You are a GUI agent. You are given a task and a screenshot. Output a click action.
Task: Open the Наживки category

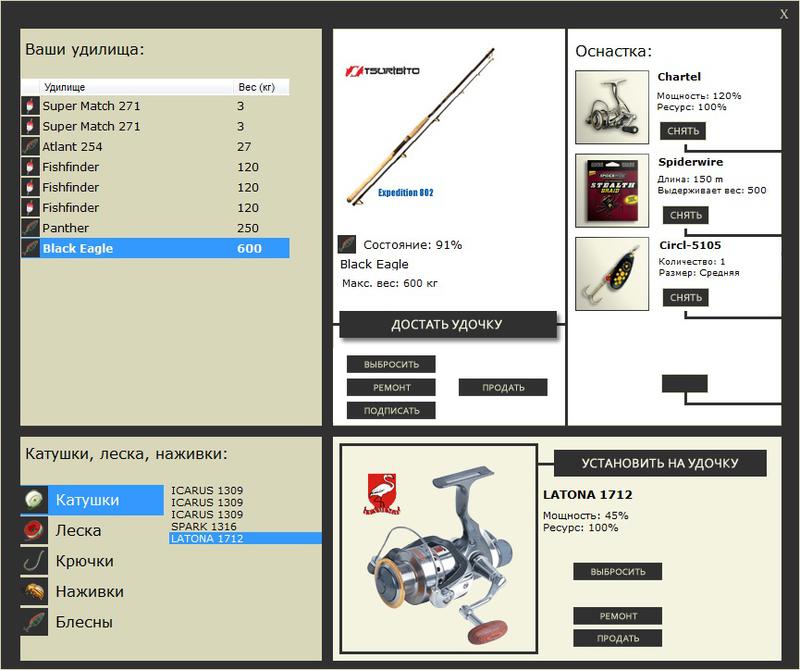[x=92, y=591]
